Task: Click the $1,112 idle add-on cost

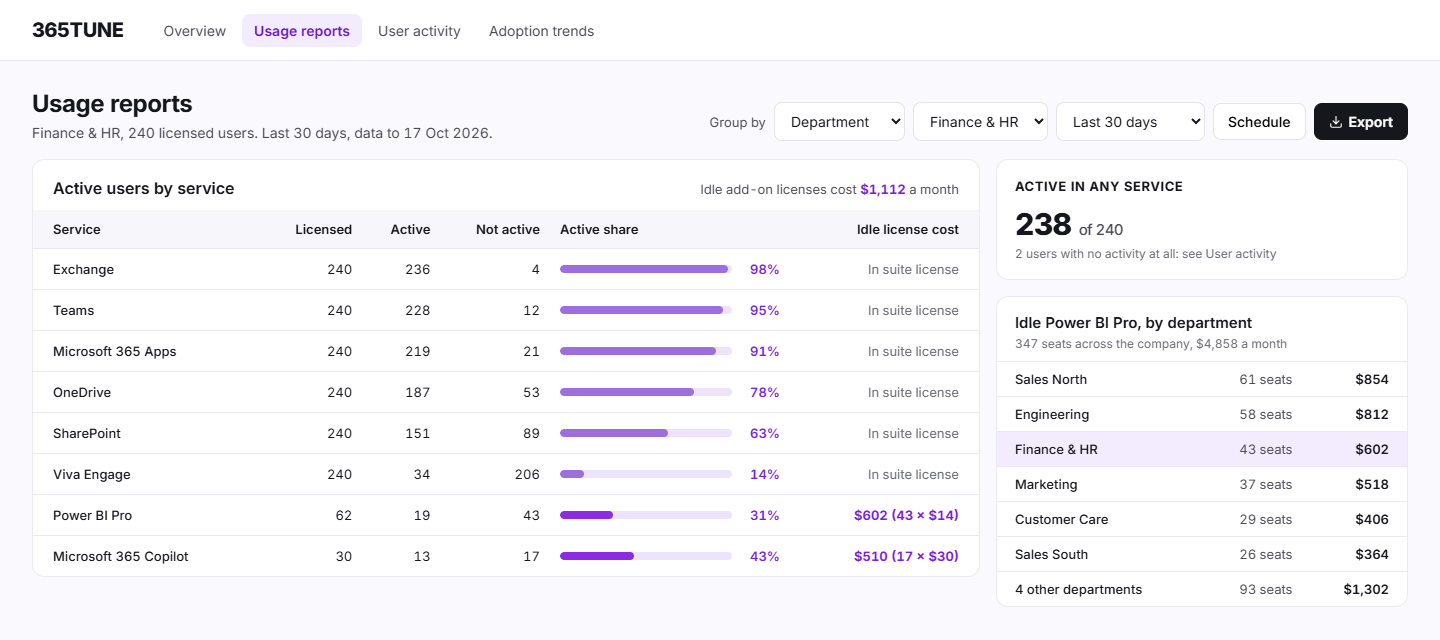Action: coord(883,189)
